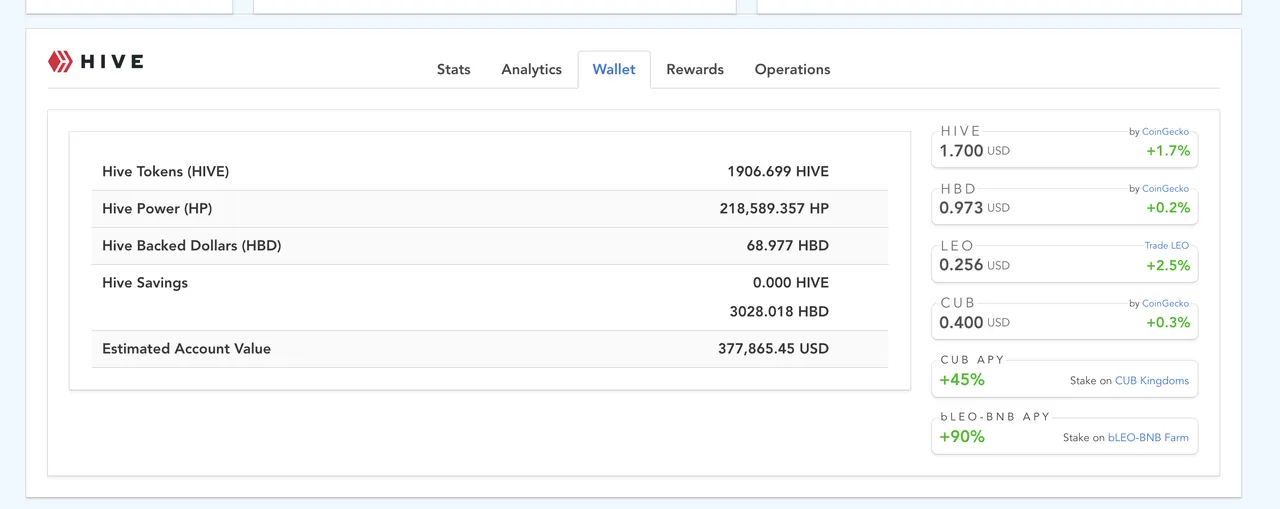Click the 68.977 HBD balance
The height and width of the screenshot is (509, 1280).
click(x=788, y=245)
